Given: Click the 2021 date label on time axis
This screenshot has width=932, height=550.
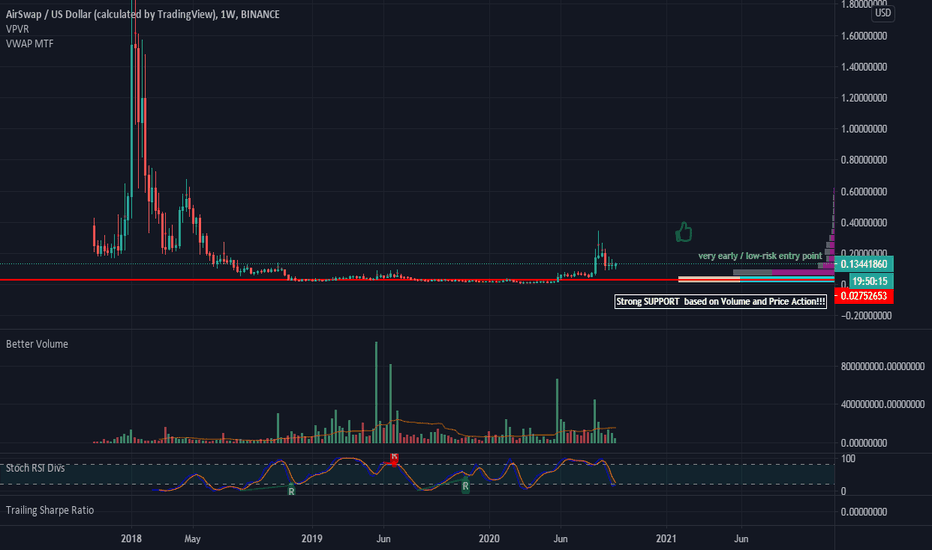Looking at the screenshot, I should [666, 539].
